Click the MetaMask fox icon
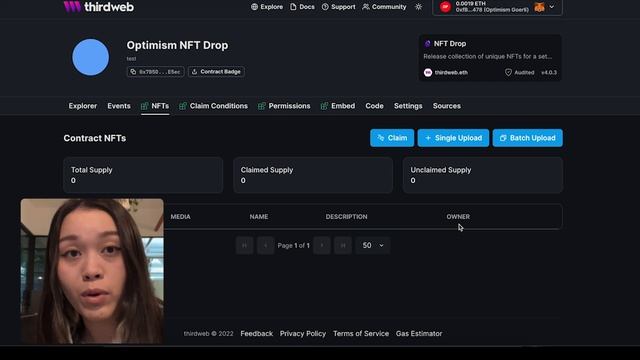Image resolution: width=640 pixels, height=360 pixels. tap(539, 7)
